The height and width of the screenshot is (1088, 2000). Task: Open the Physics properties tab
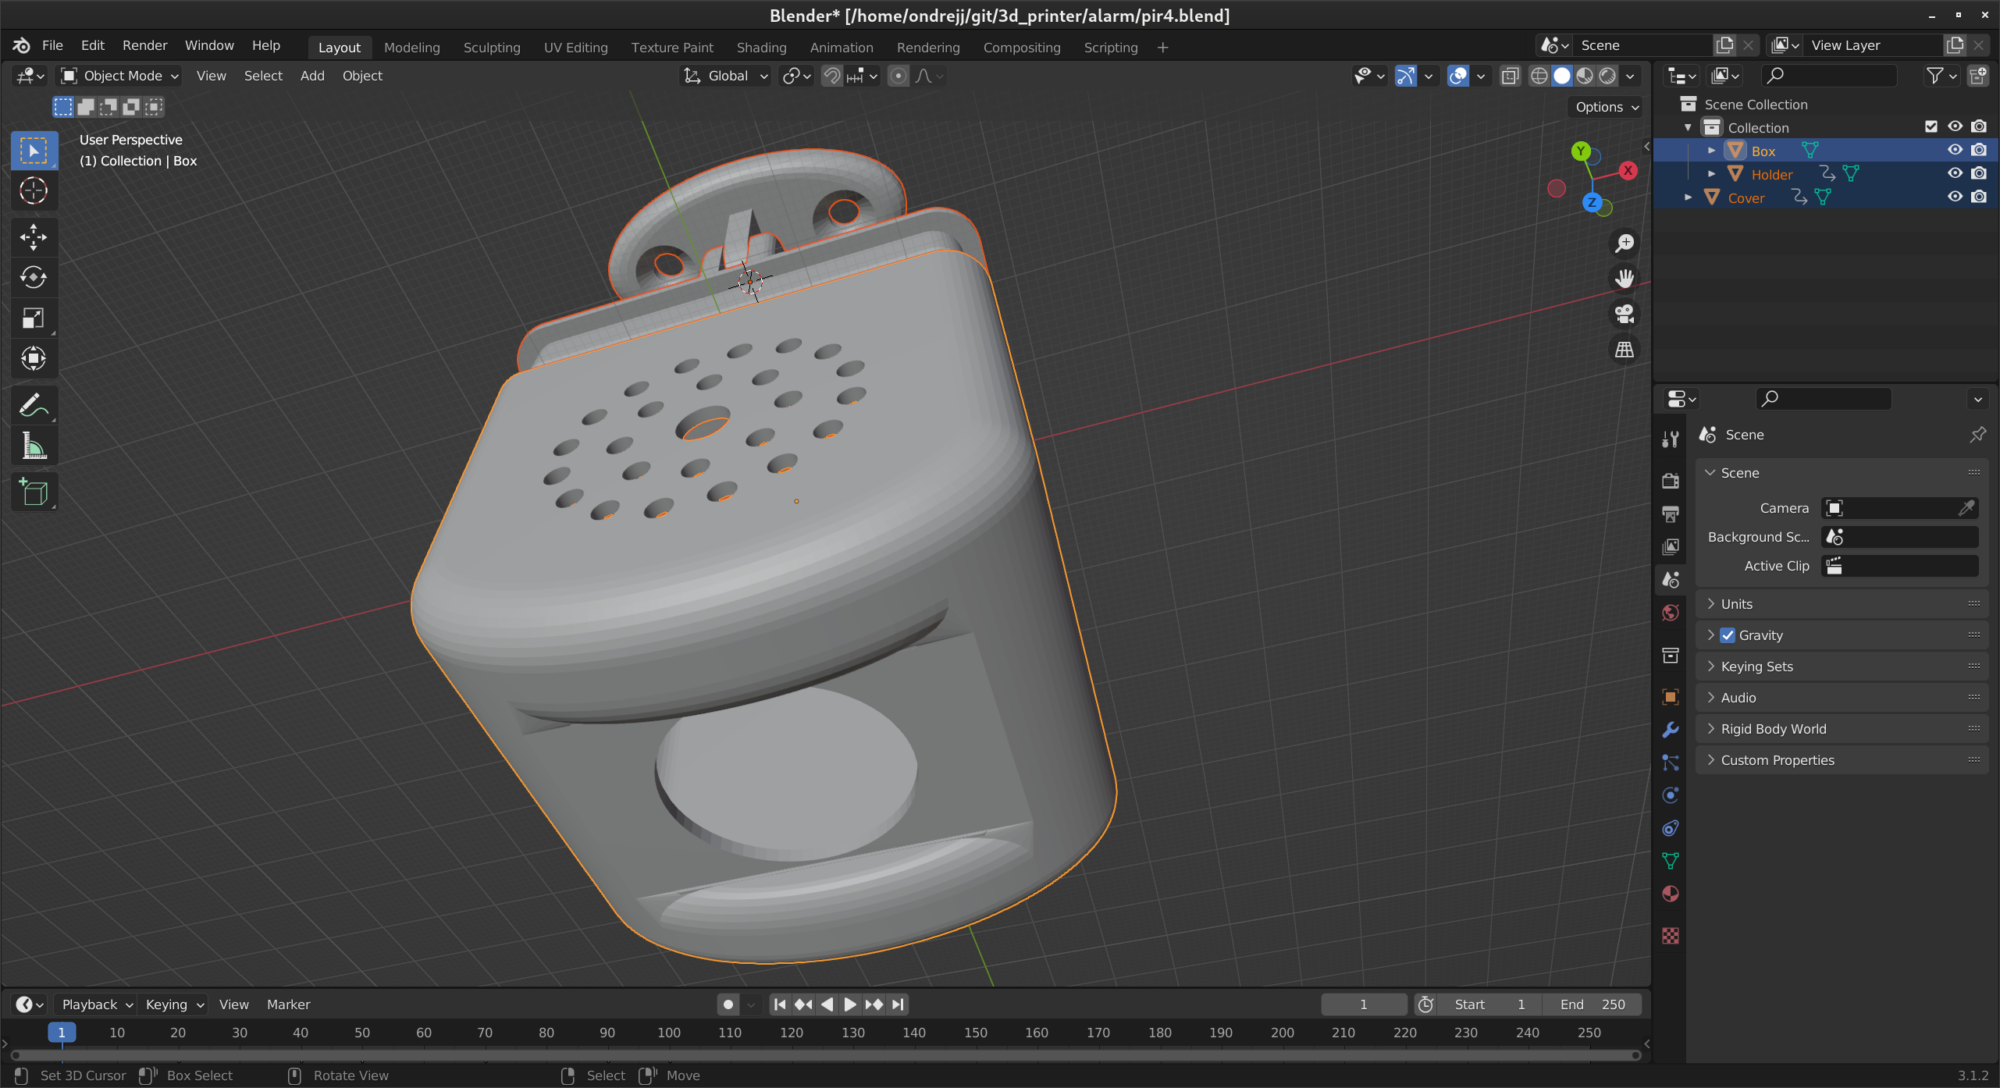pos(1670,795)
